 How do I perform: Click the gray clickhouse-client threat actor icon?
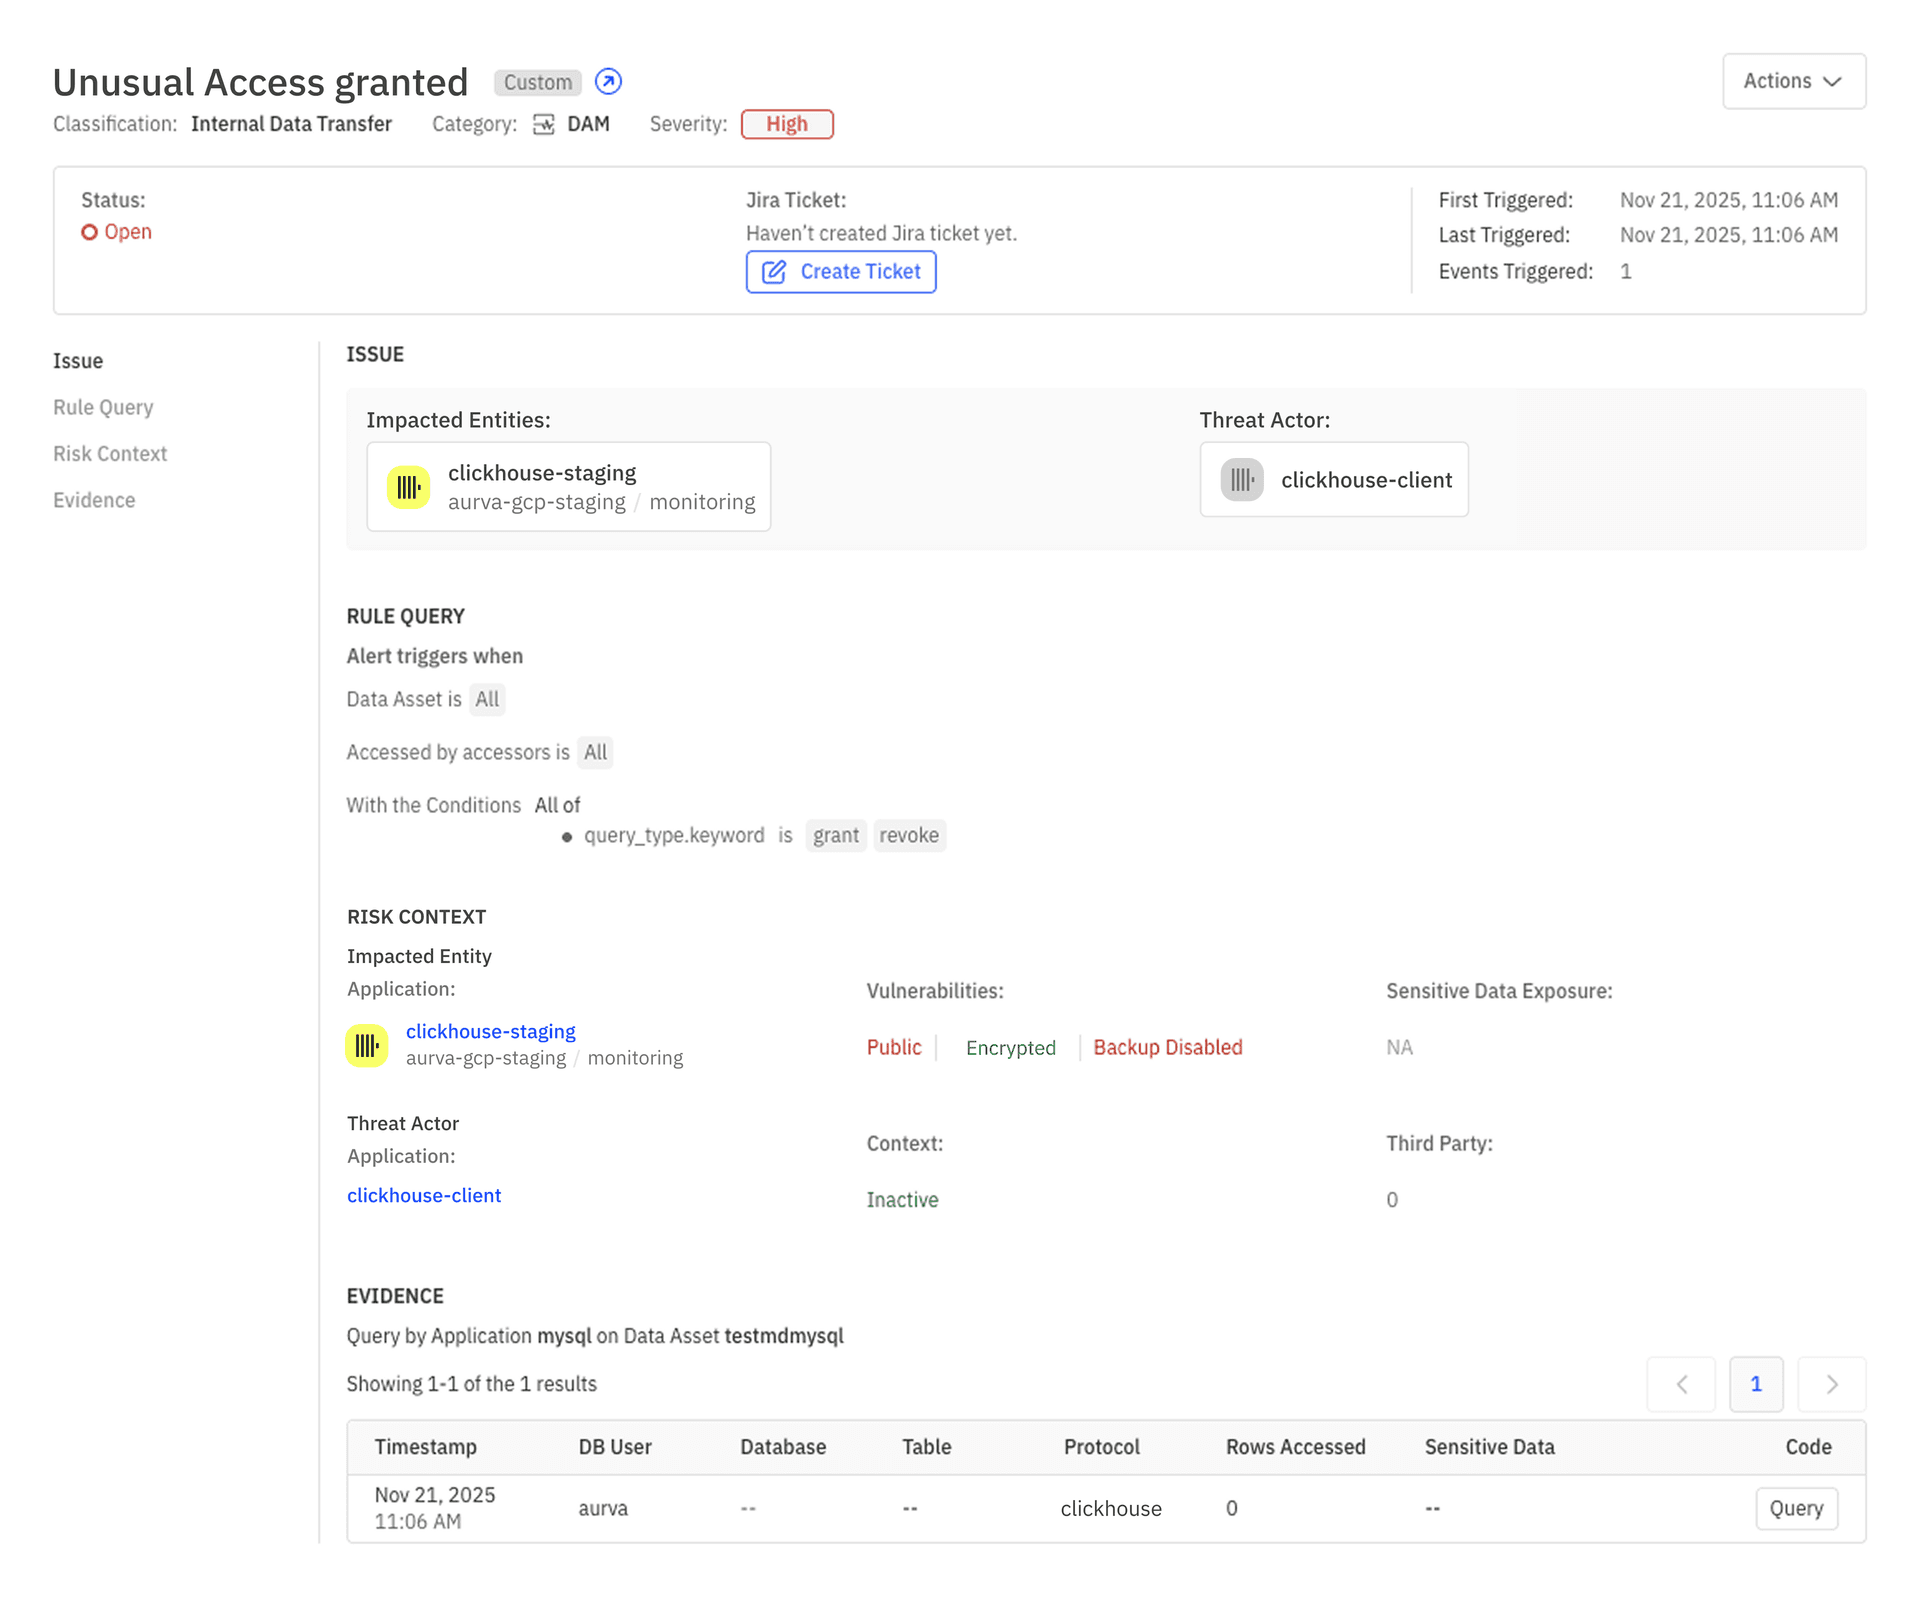[1242, 480]
